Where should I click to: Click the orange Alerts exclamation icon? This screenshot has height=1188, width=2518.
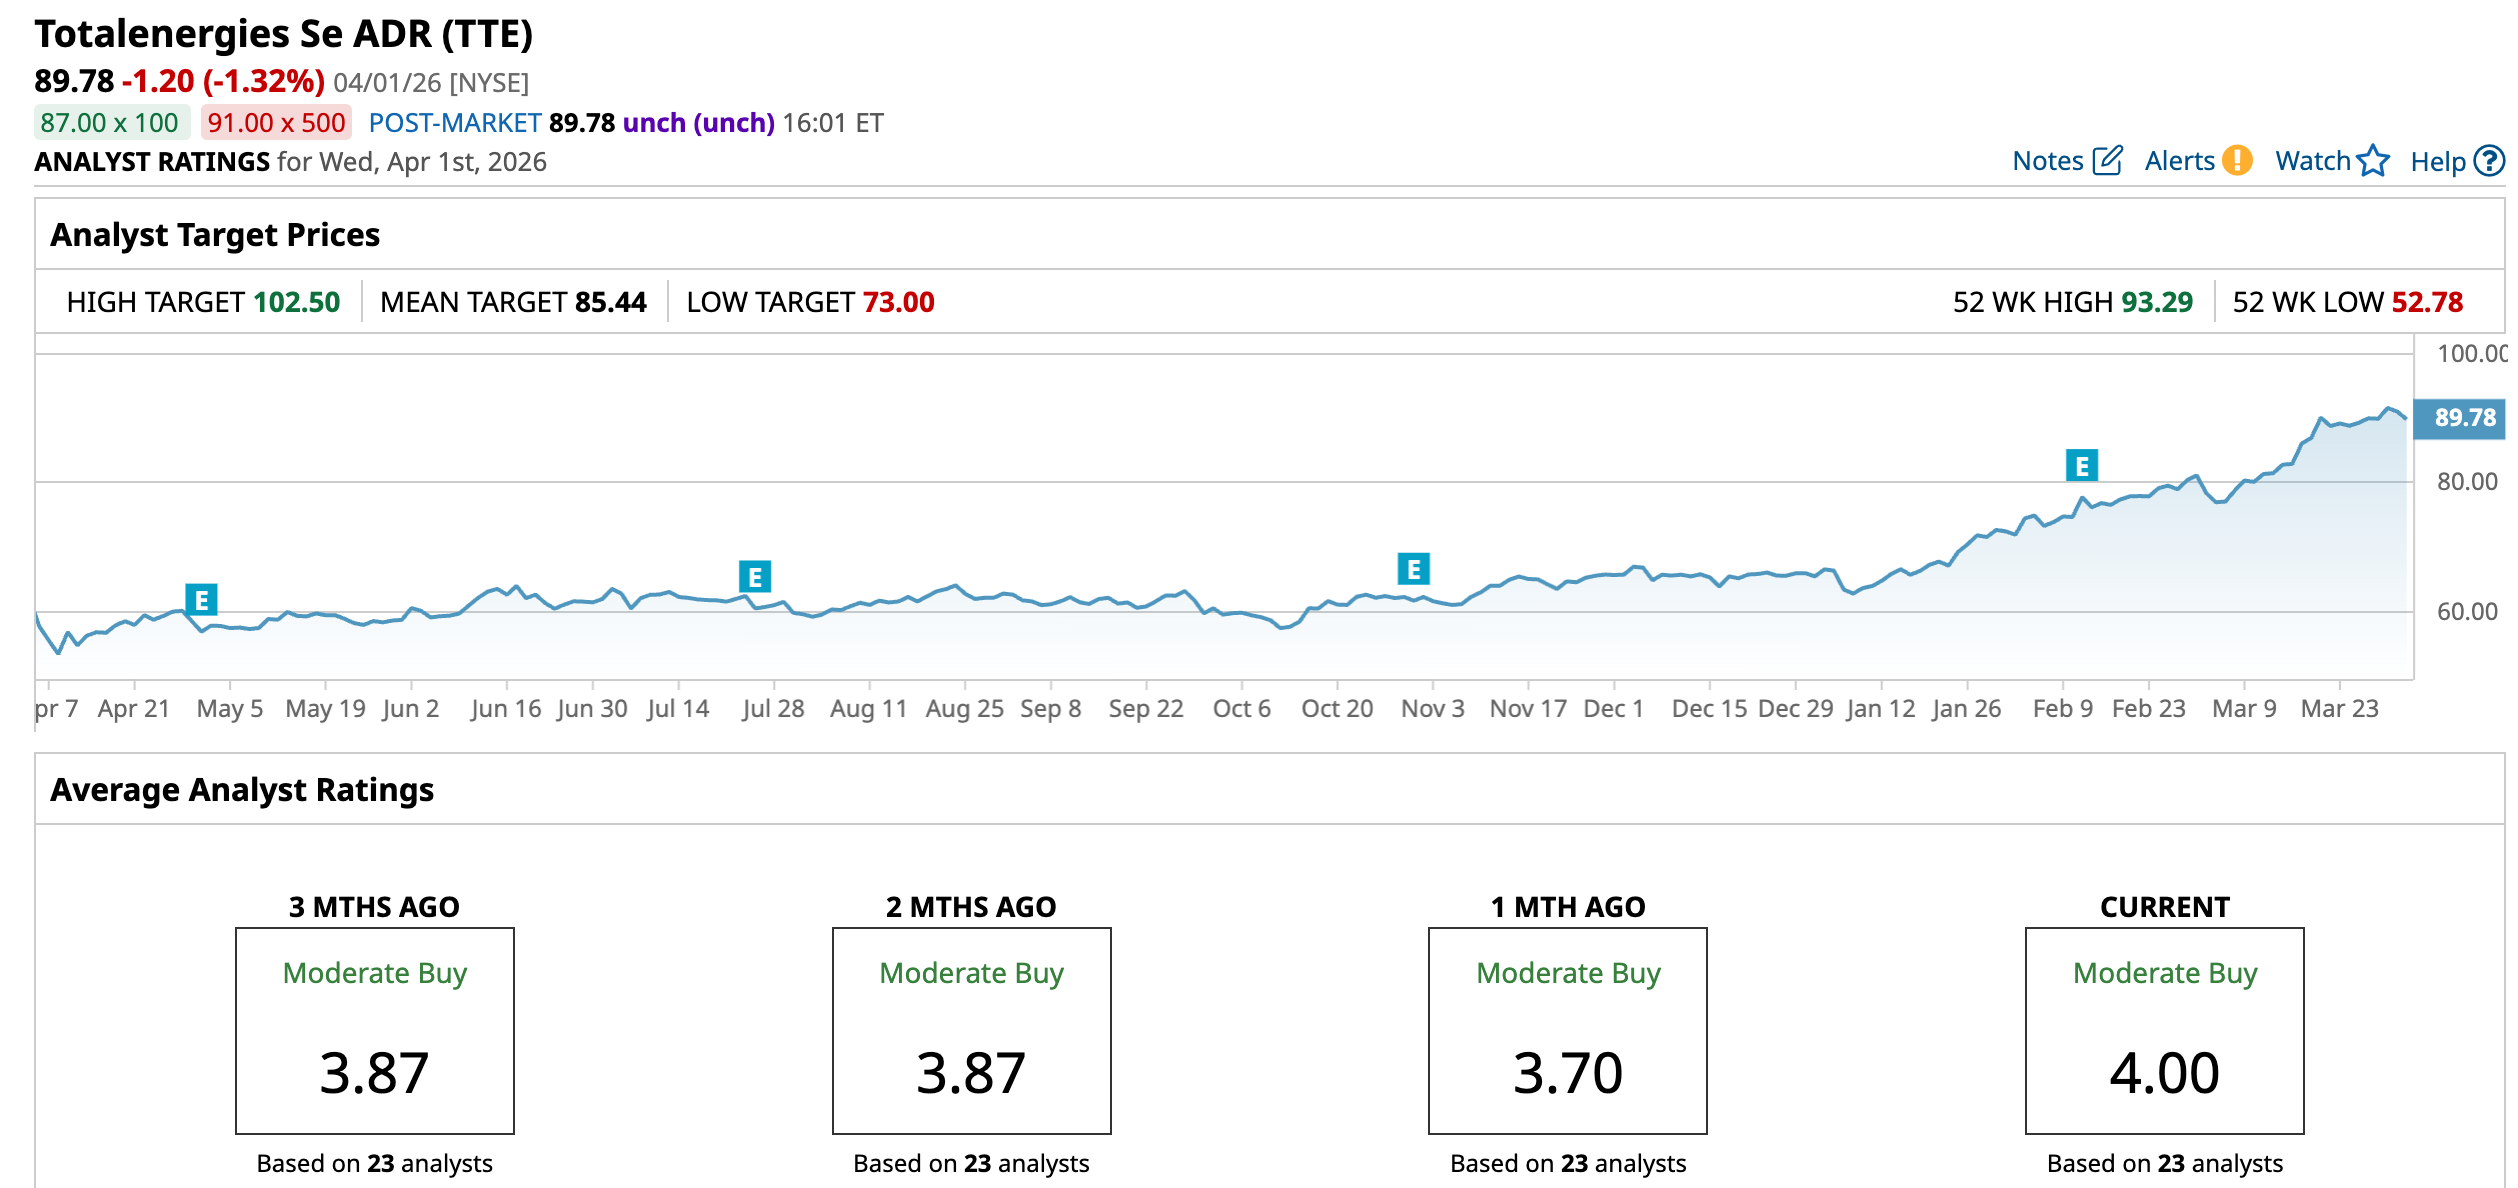pyautogui.click(x=2236, y=161)
